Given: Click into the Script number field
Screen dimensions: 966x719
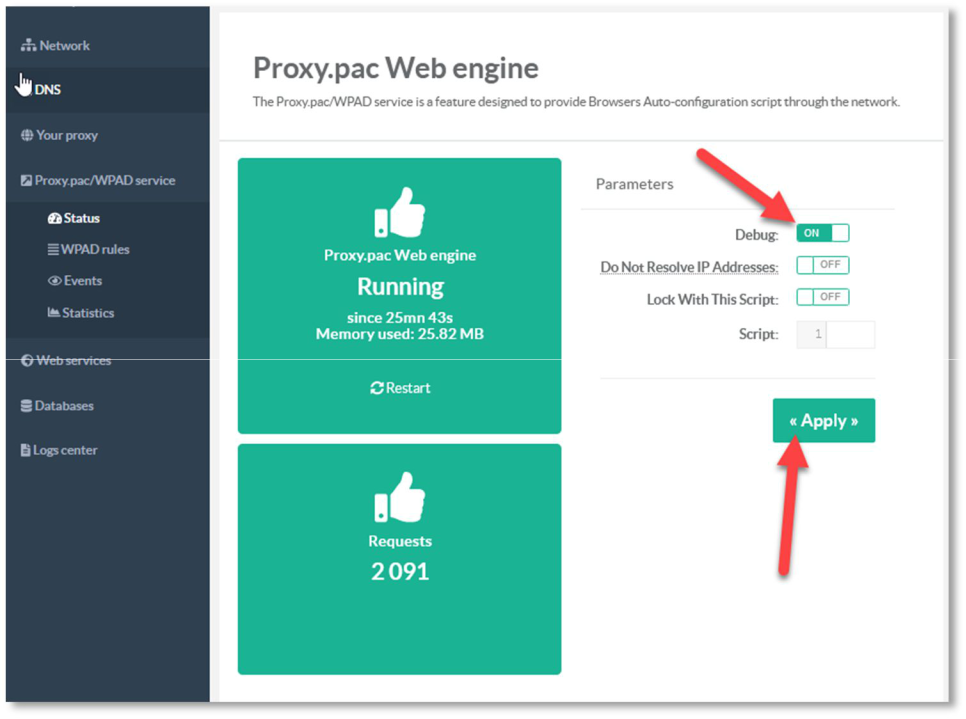Looking at the screenshot, I should pos(850,334).
